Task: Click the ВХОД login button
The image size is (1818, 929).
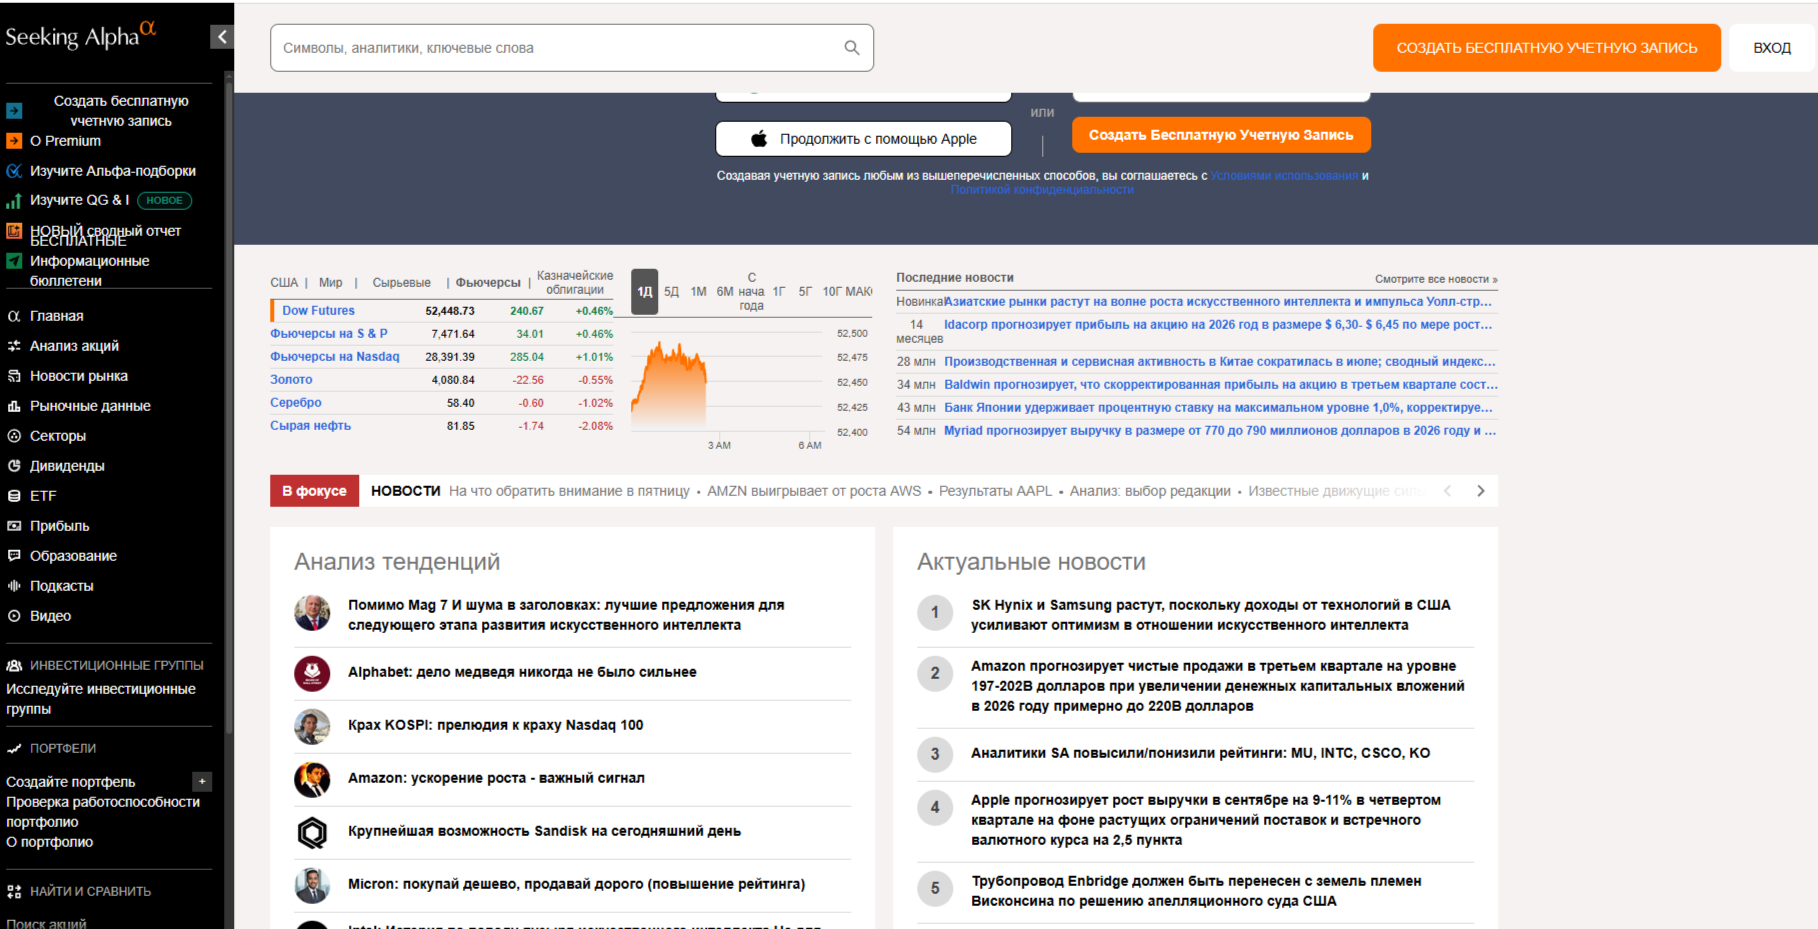Action: [1772, 48]
